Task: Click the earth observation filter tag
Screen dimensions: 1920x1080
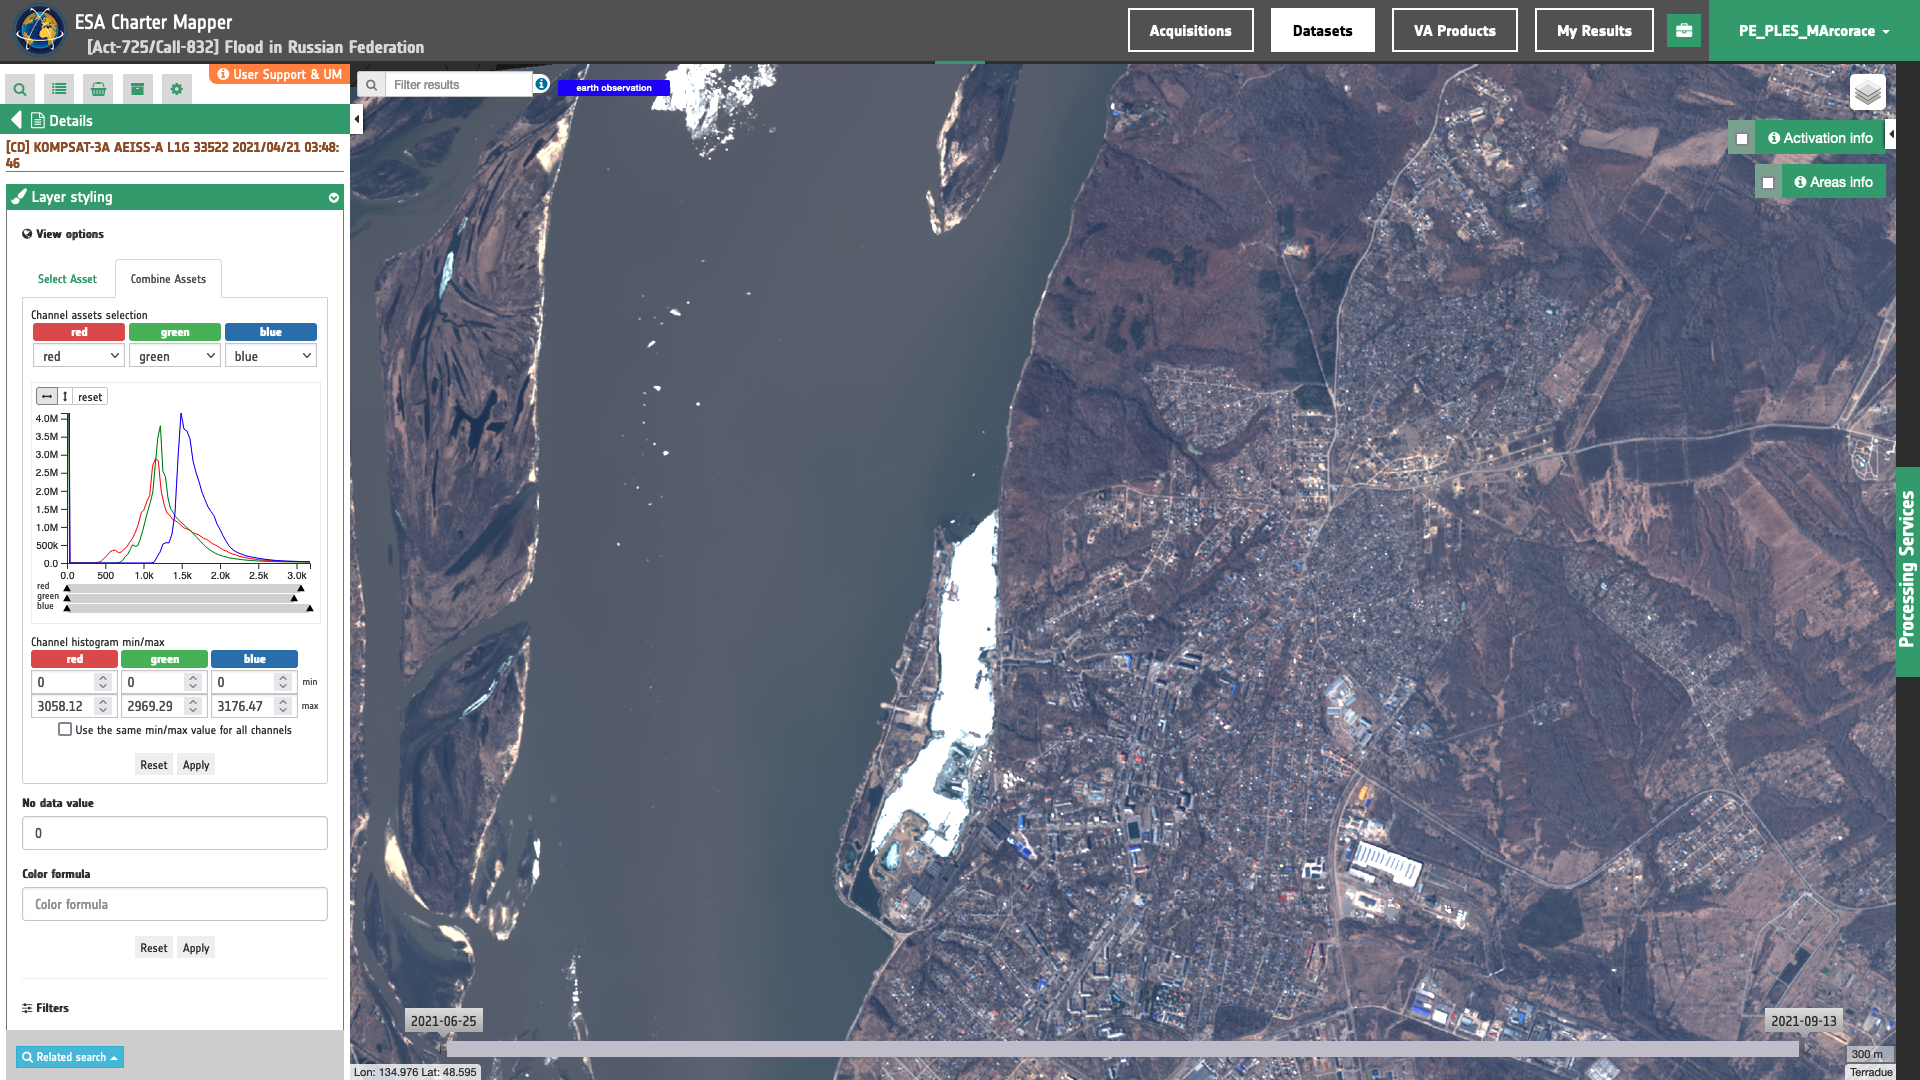Action: pos(614,88)
